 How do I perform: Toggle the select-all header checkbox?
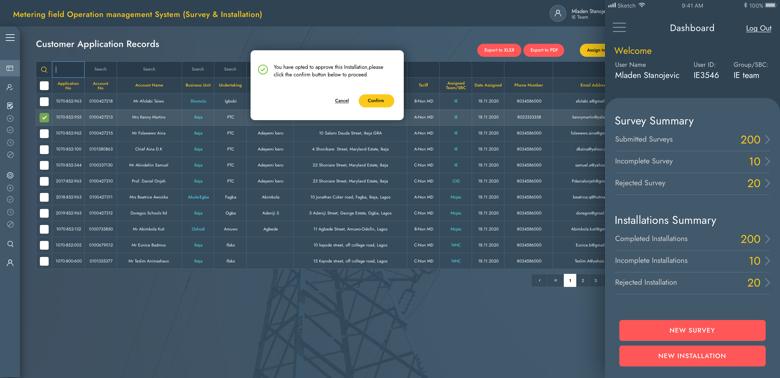tap(44, 86)
